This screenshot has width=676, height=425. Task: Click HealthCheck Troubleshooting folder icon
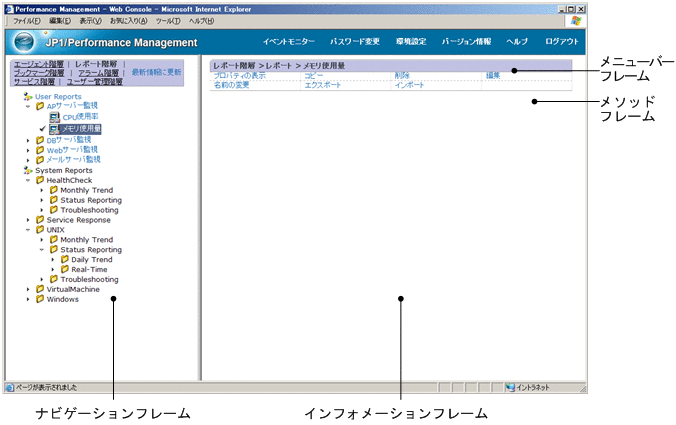click(x=54, y=210)
